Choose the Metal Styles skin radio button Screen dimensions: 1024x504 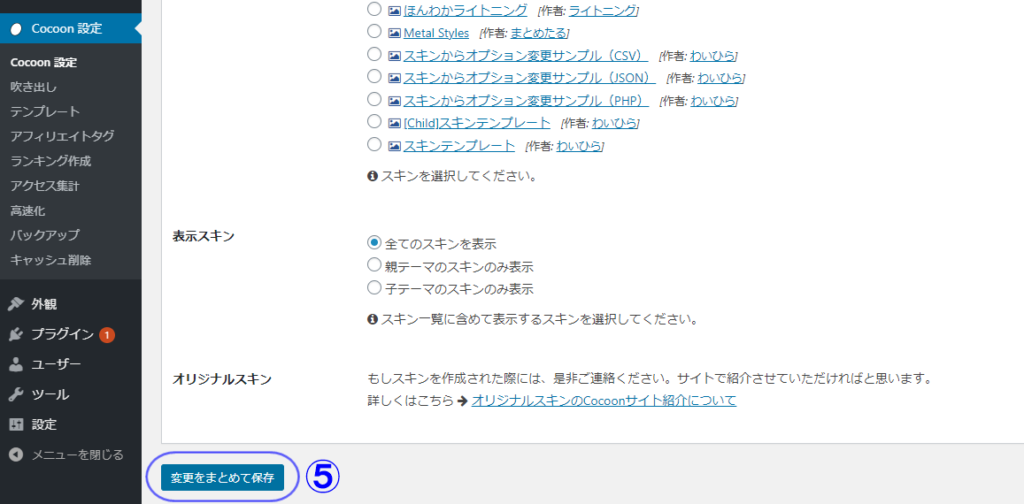[374, 32]
